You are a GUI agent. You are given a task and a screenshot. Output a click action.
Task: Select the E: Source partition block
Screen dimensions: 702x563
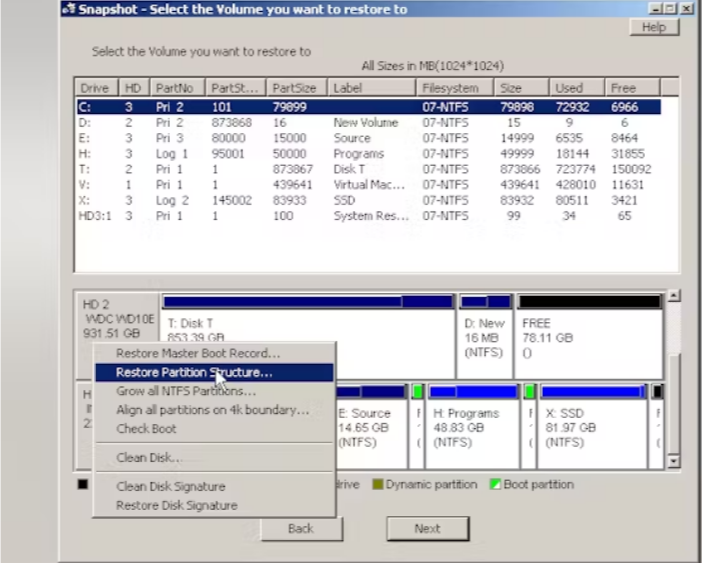370,427
